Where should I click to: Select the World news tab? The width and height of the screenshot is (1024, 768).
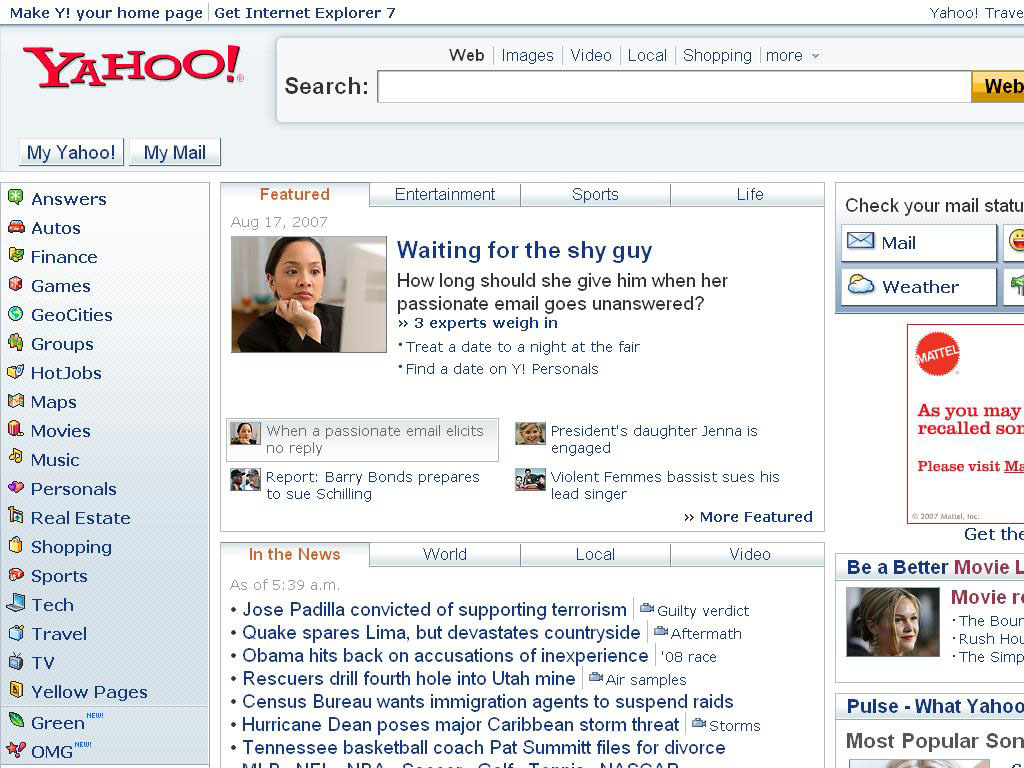click(445, 554)
